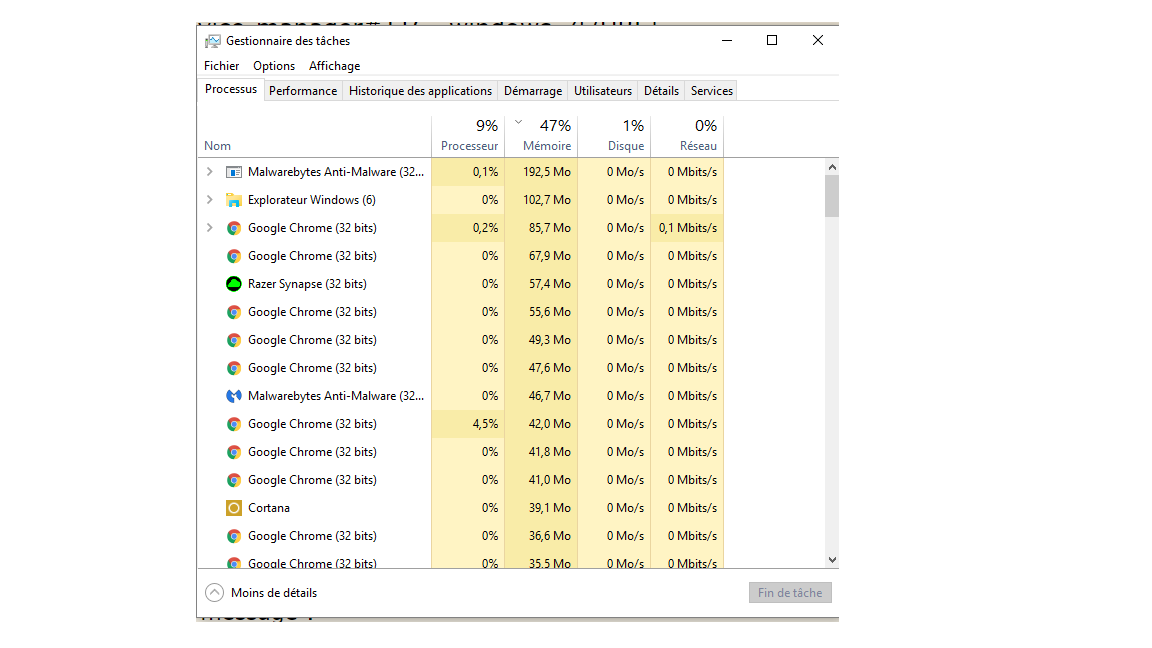This screenshot has height=648, width=1152.
Task: Sort by the Mémoire column header
Action: [x=541, y=137]
